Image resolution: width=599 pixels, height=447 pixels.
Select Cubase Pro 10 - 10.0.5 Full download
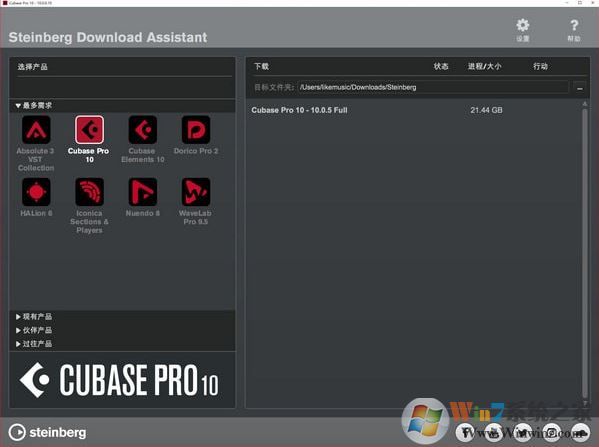point(300,110)
